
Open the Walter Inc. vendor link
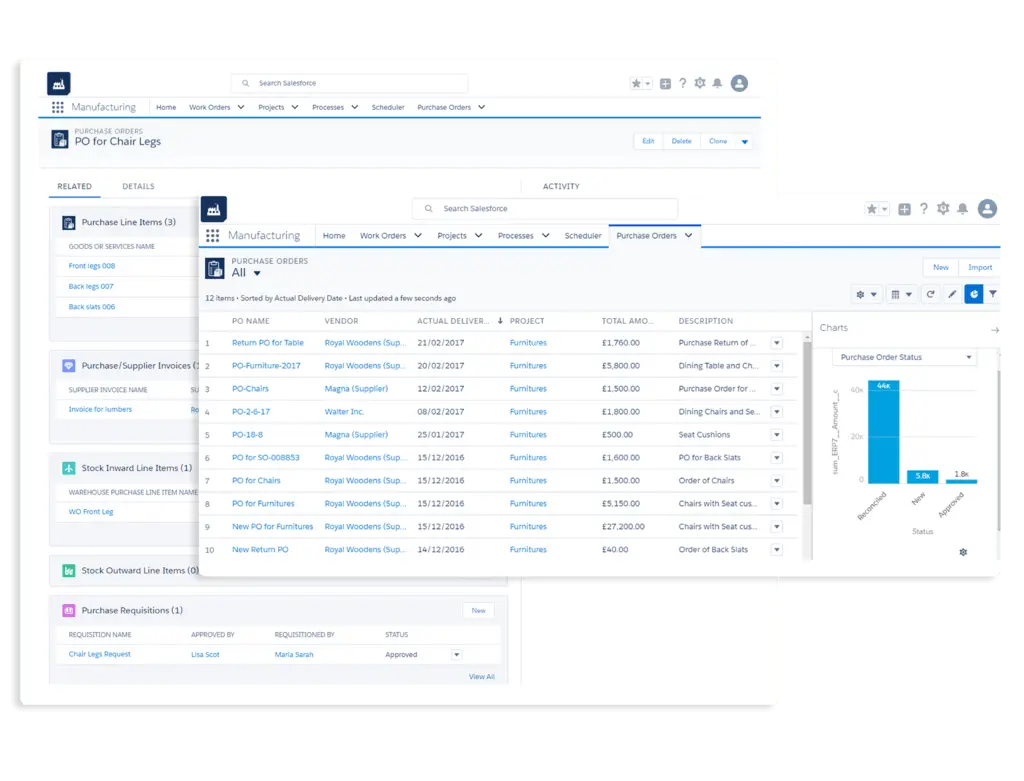(x=344, y=412)
